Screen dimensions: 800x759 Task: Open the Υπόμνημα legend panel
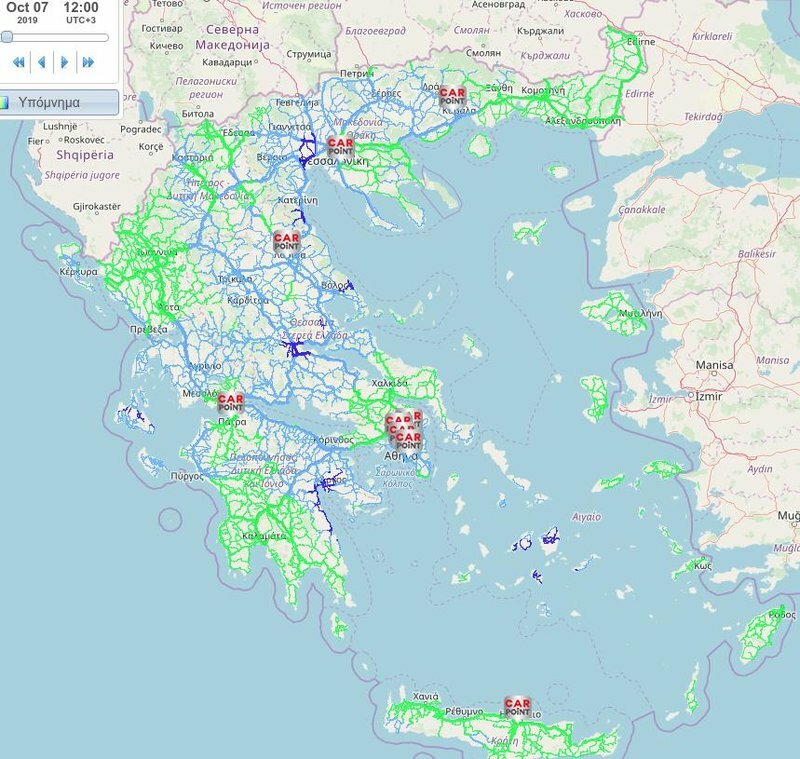pos(50,101)
